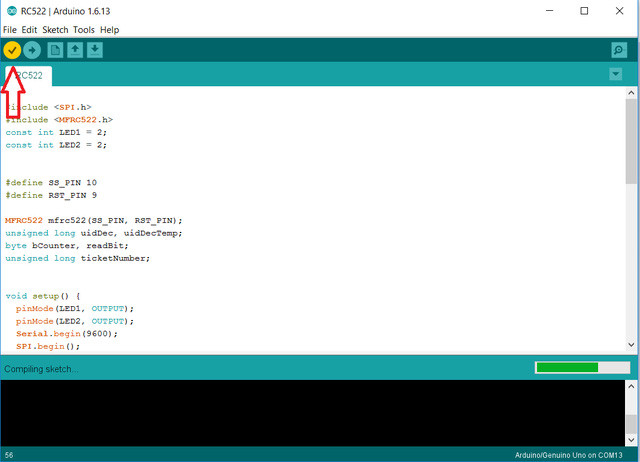Click the Arduino logo in title bar
Screen dimensions: 640x462
pos(10,11)
